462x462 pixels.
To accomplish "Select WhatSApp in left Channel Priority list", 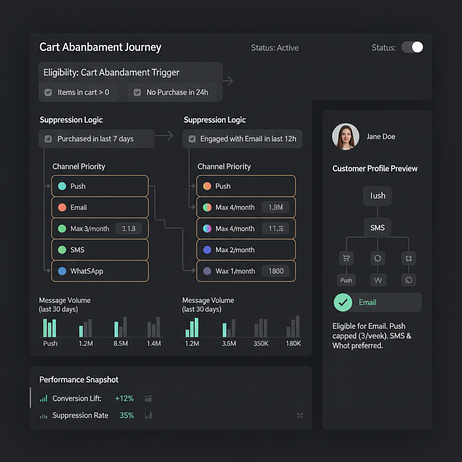I will click(x=100, y=271).
